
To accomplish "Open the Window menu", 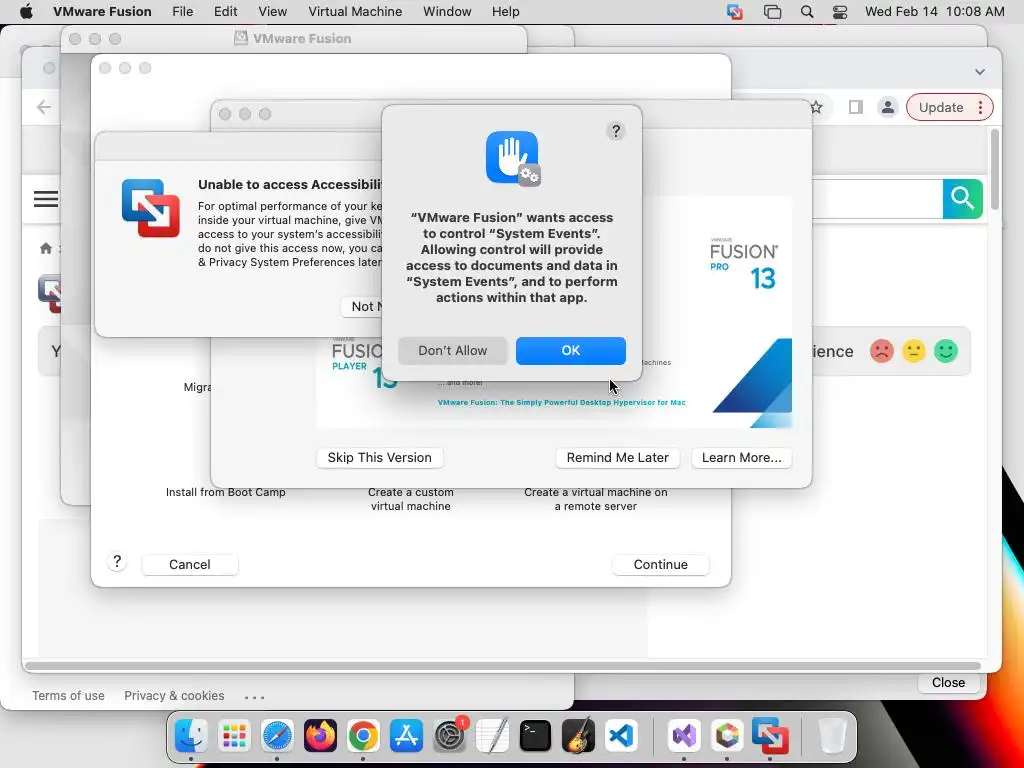I will pos(447,12).
